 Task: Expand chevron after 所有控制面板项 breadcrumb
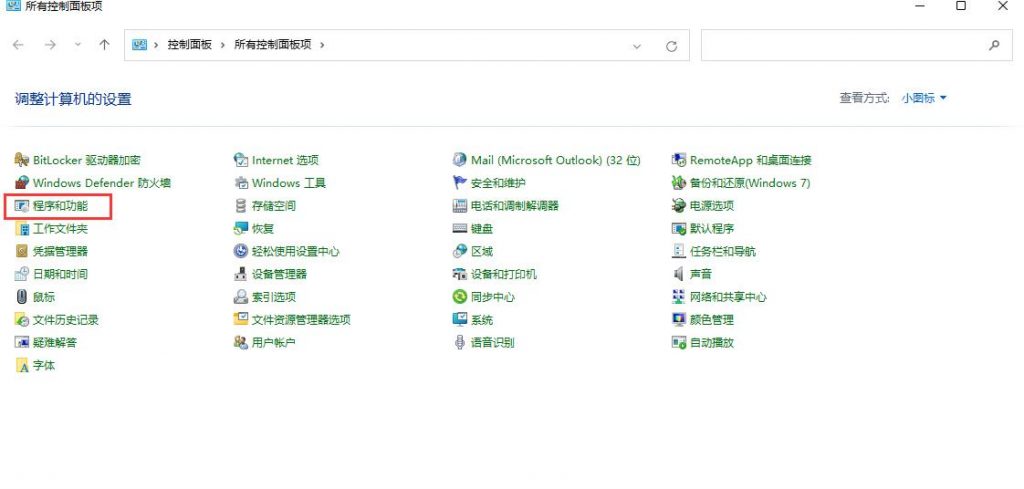pos(322,45)
